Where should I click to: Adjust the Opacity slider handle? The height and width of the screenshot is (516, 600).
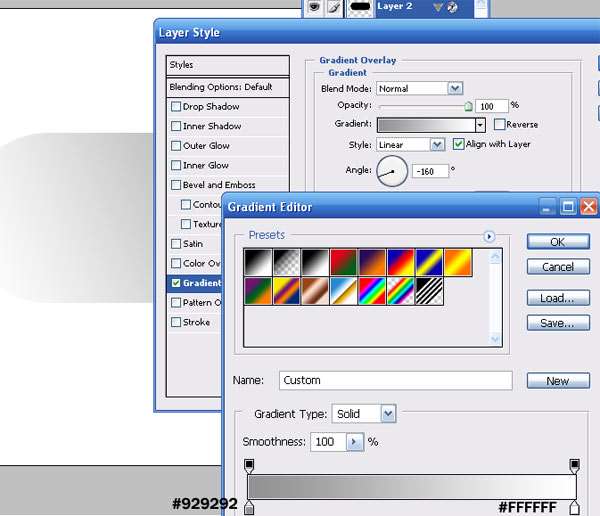tap(468, 106)
